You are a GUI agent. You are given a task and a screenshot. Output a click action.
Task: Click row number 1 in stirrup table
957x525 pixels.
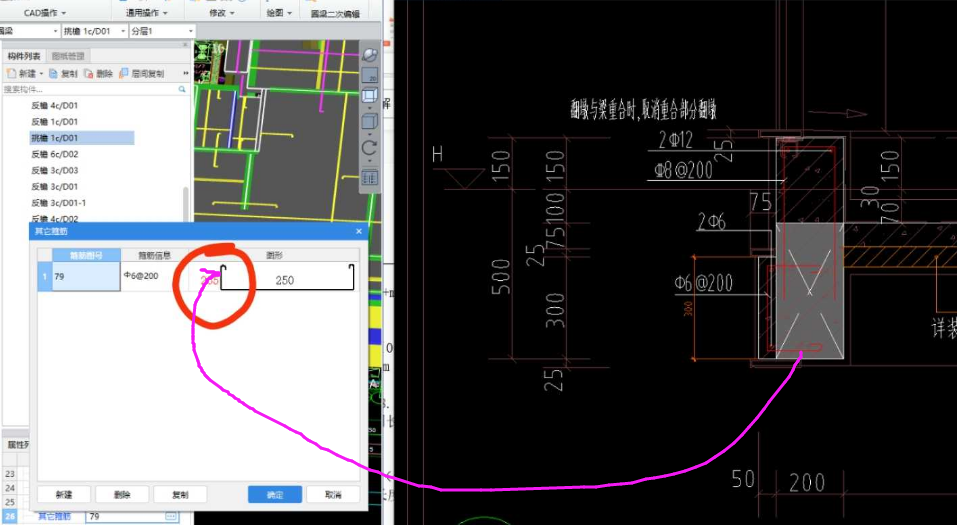click(45, 277)
